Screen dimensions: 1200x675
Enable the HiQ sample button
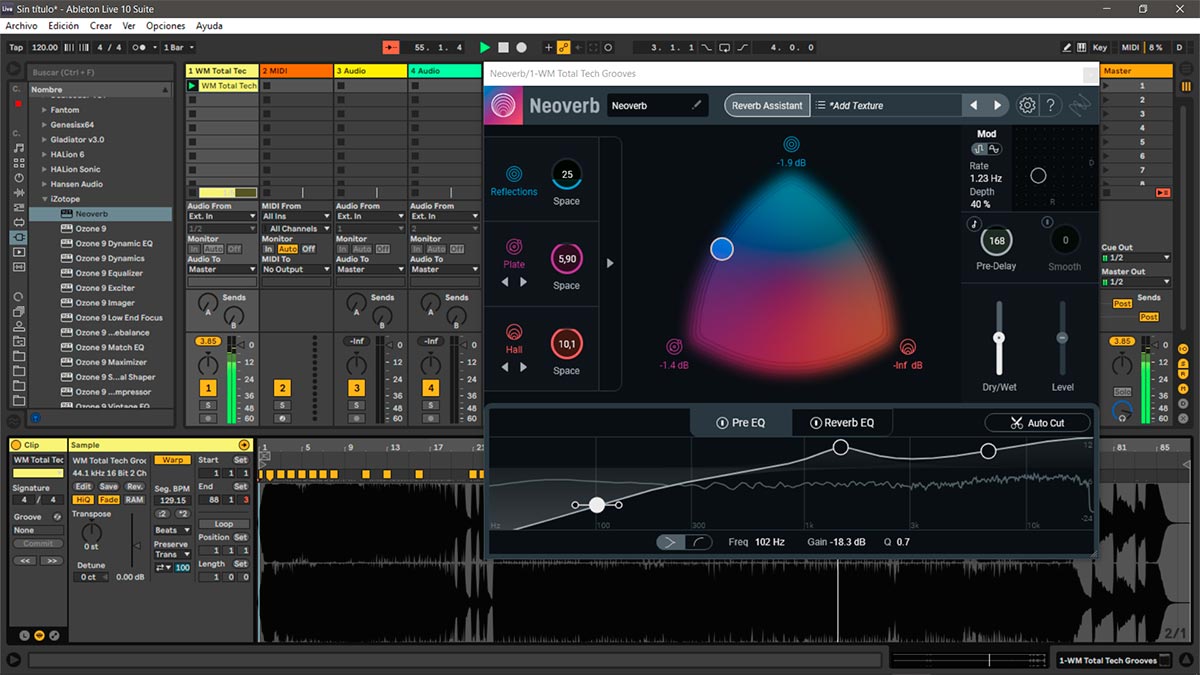click(x=83, y=499)
